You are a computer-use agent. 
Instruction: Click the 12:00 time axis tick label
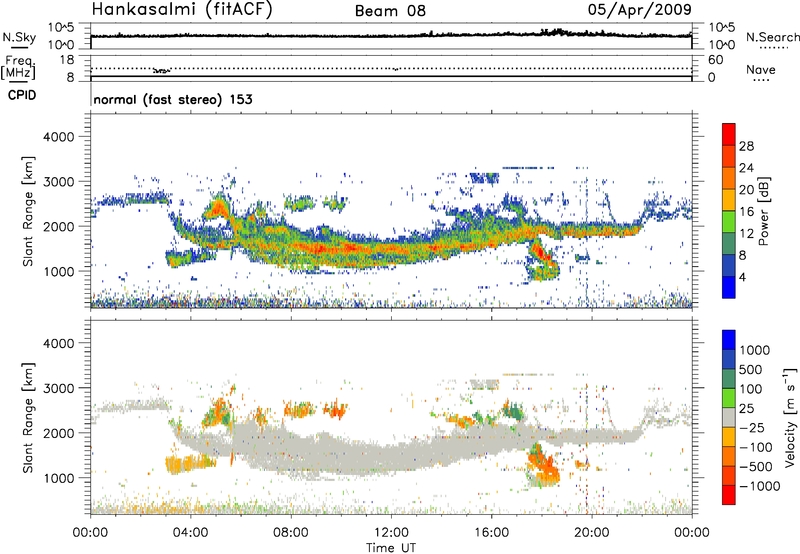click(391, 533)
